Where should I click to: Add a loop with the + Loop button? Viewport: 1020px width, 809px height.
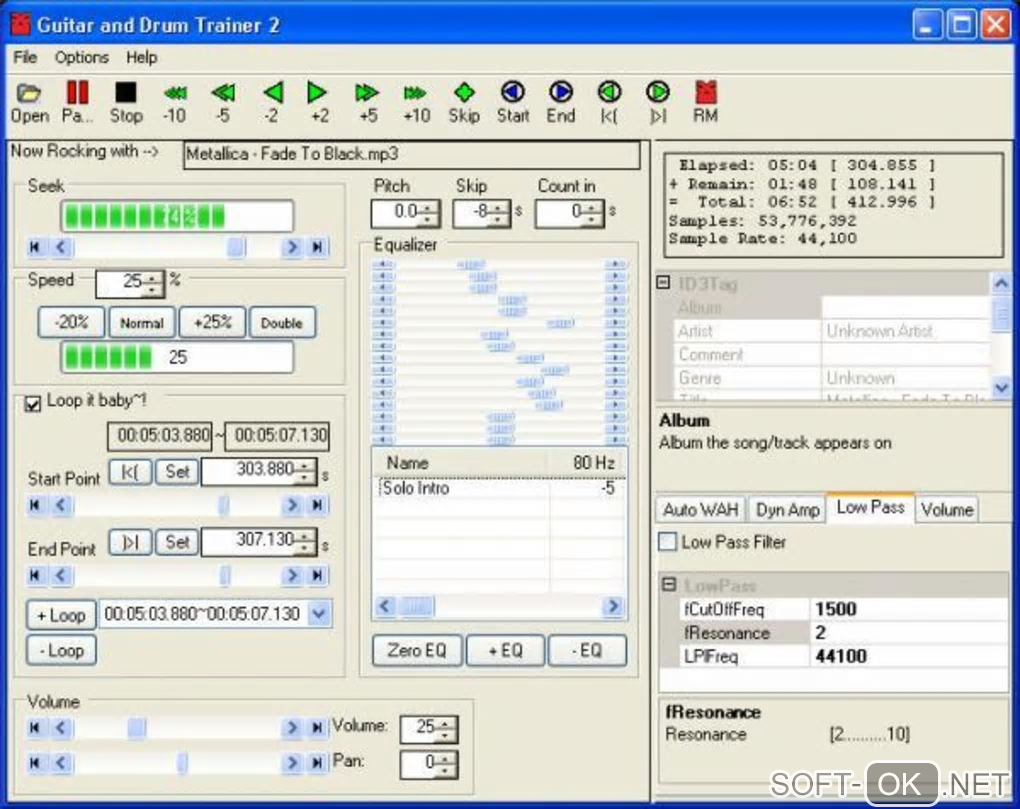61,615
